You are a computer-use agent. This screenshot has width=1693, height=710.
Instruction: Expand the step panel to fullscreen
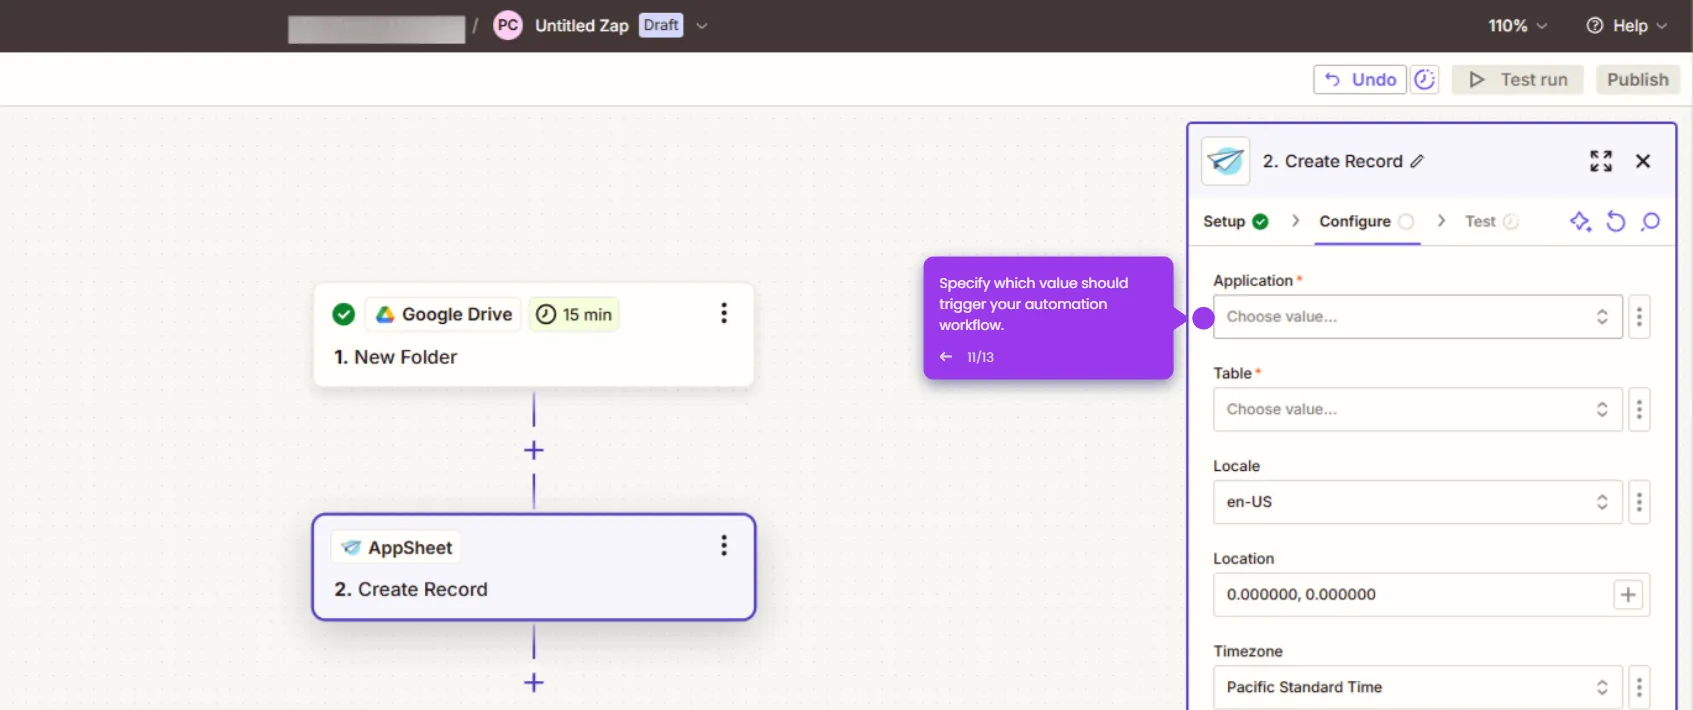pyautogui.click(x=1601, y=161)
